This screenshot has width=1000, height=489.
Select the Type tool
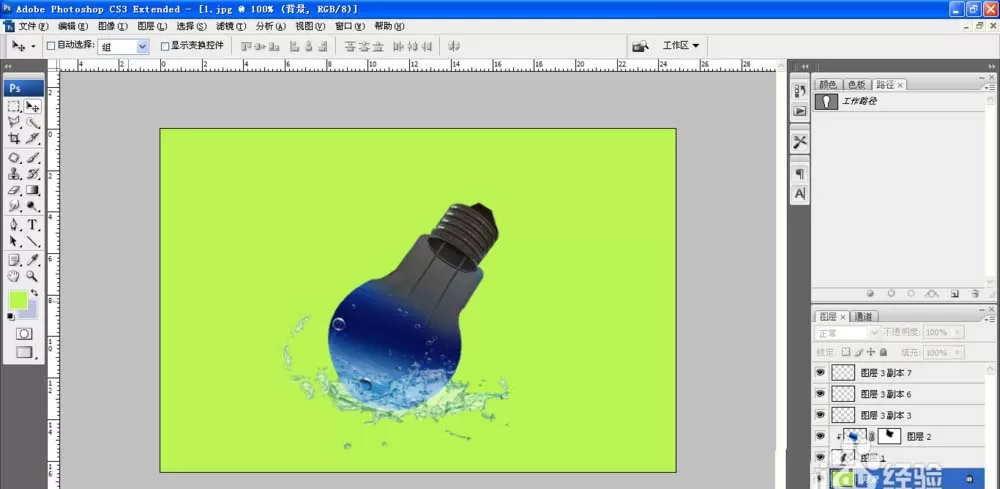point(33,225)
